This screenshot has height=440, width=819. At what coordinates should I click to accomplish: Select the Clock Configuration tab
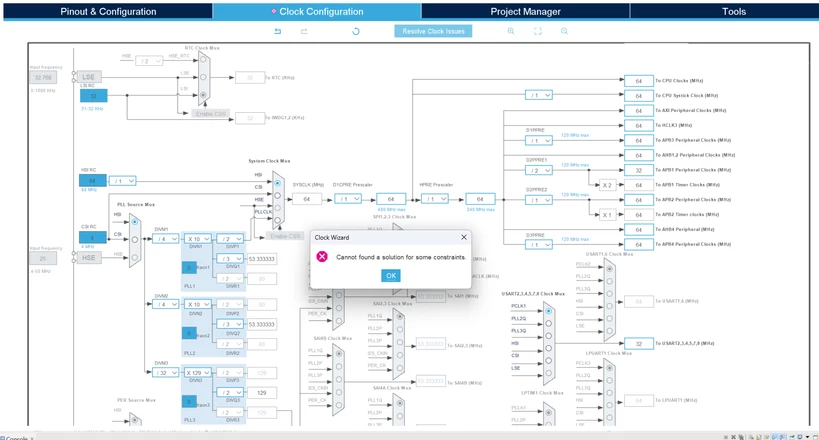317,11
